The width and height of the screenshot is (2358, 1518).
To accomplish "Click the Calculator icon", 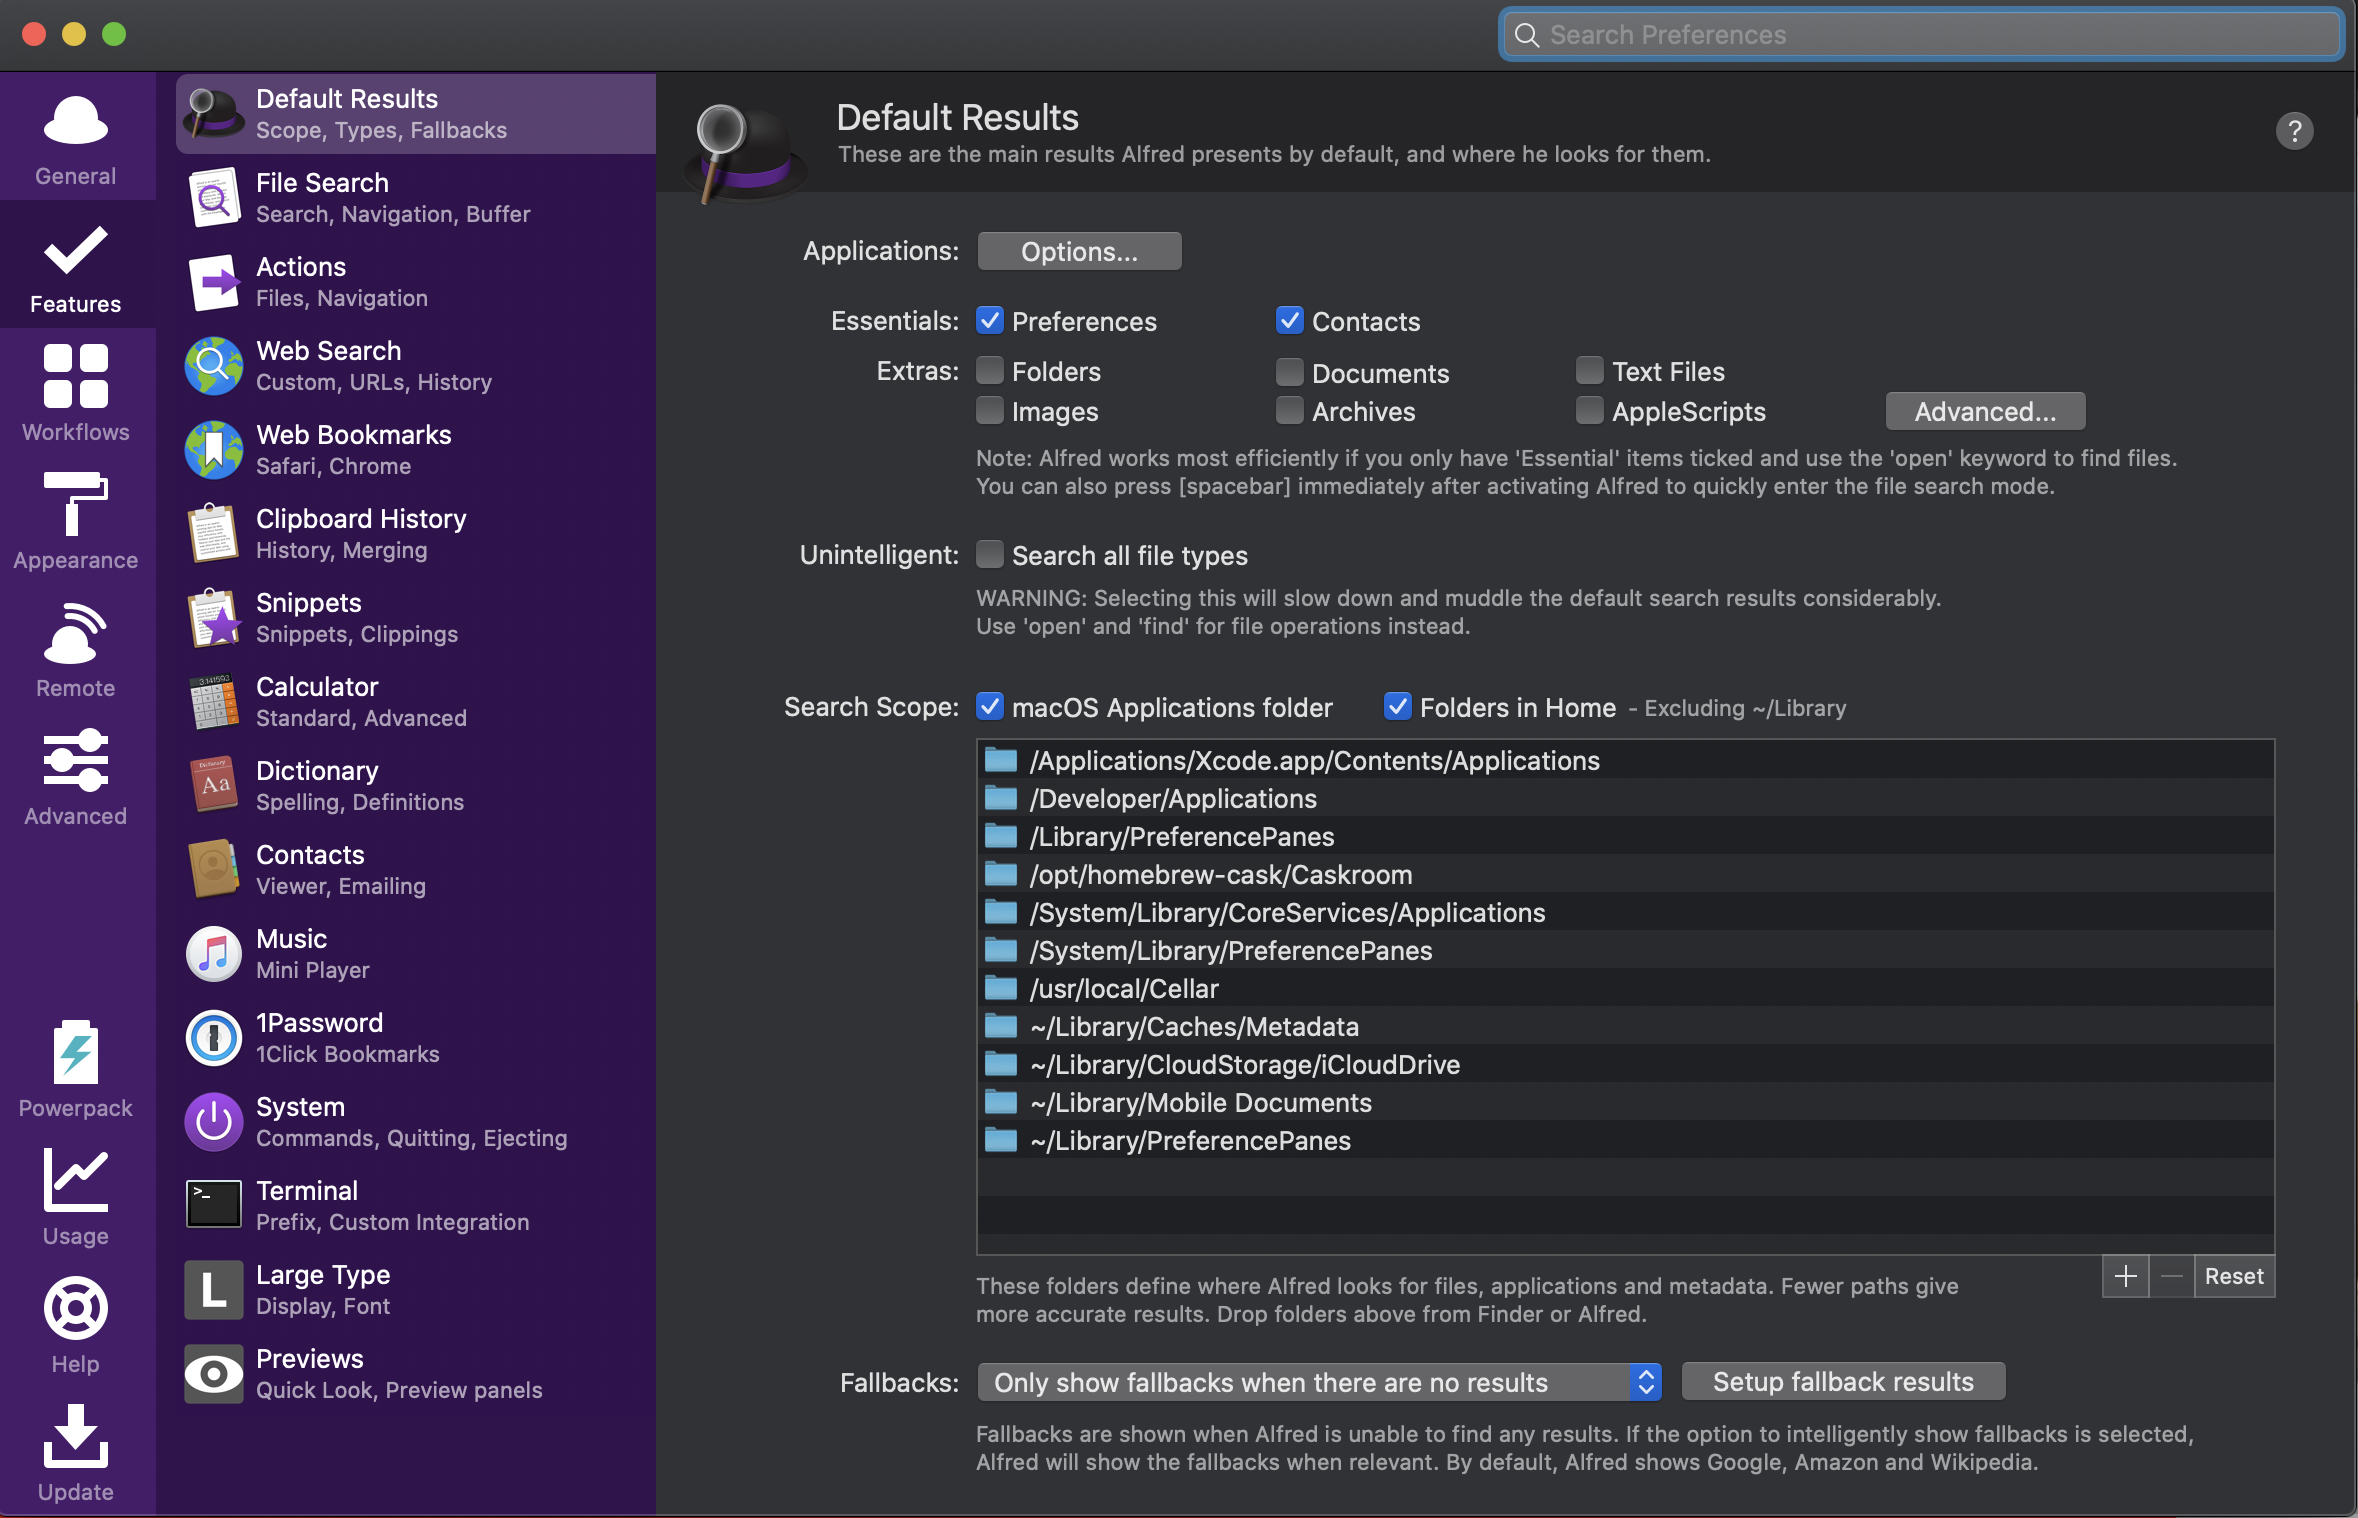I will click(x=214, y=702).
